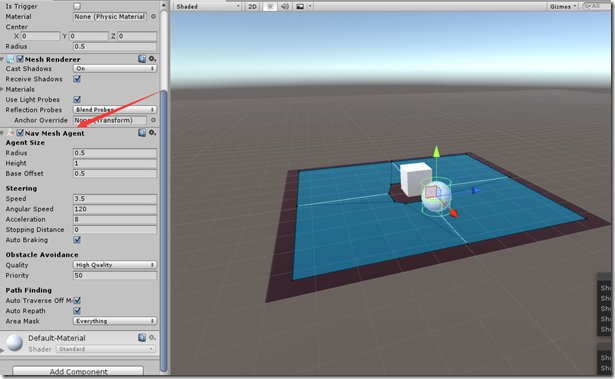Click the blue Z-axis gizmo arrow
The height and width of the screenshot is (379, 615).
476,191
